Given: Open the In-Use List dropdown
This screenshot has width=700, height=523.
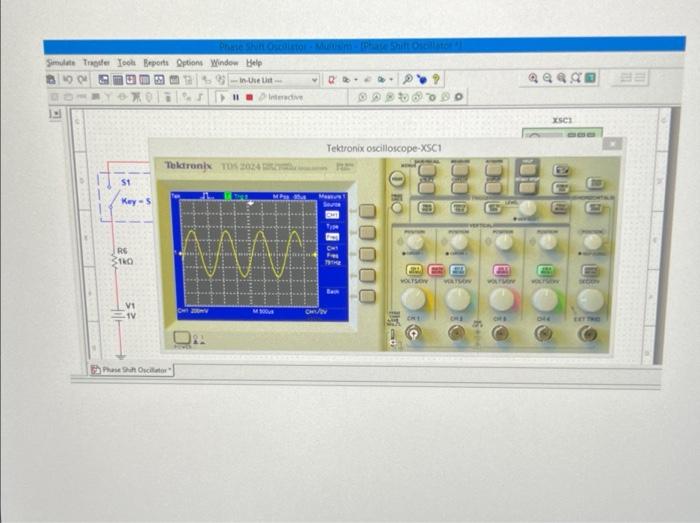Looking at the screenshot, I should point(274,80).
